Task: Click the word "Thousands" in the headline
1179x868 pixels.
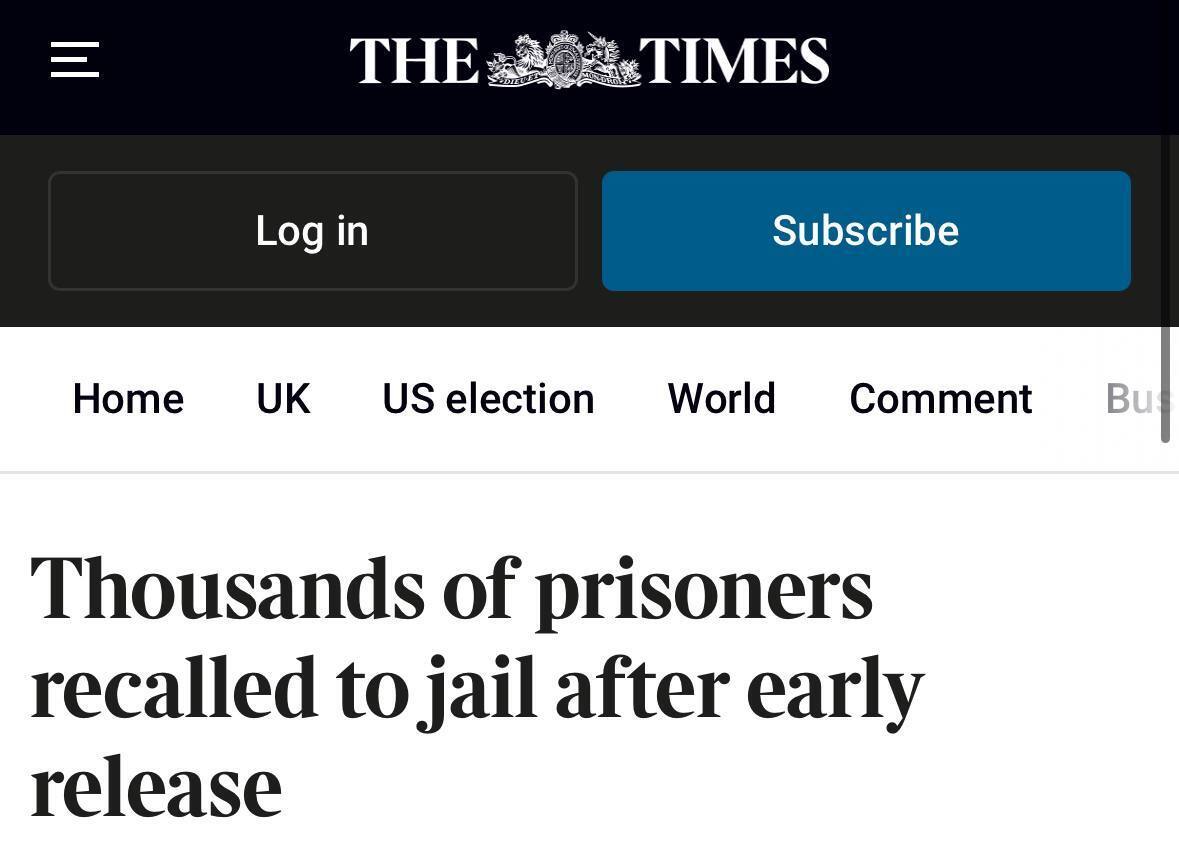Action: pos(227,588)
